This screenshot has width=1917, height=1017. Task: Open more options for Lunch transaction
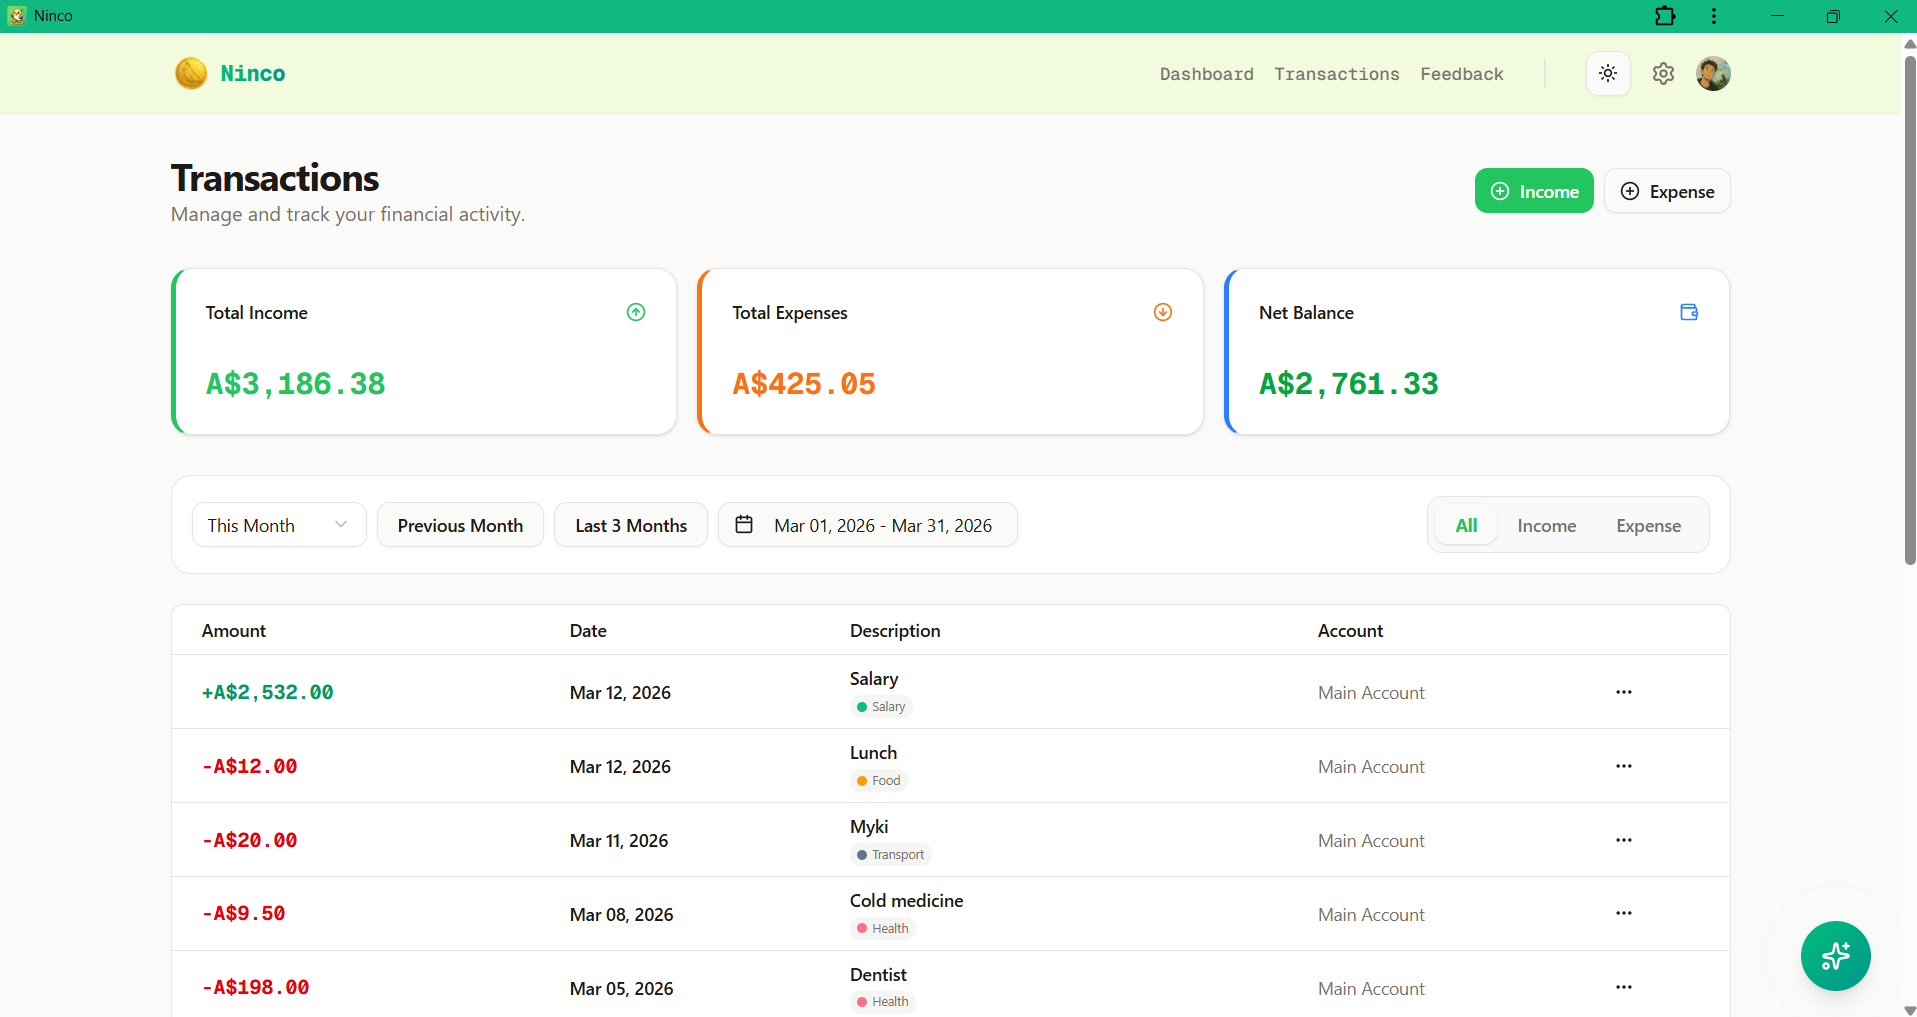point(1624,766)
